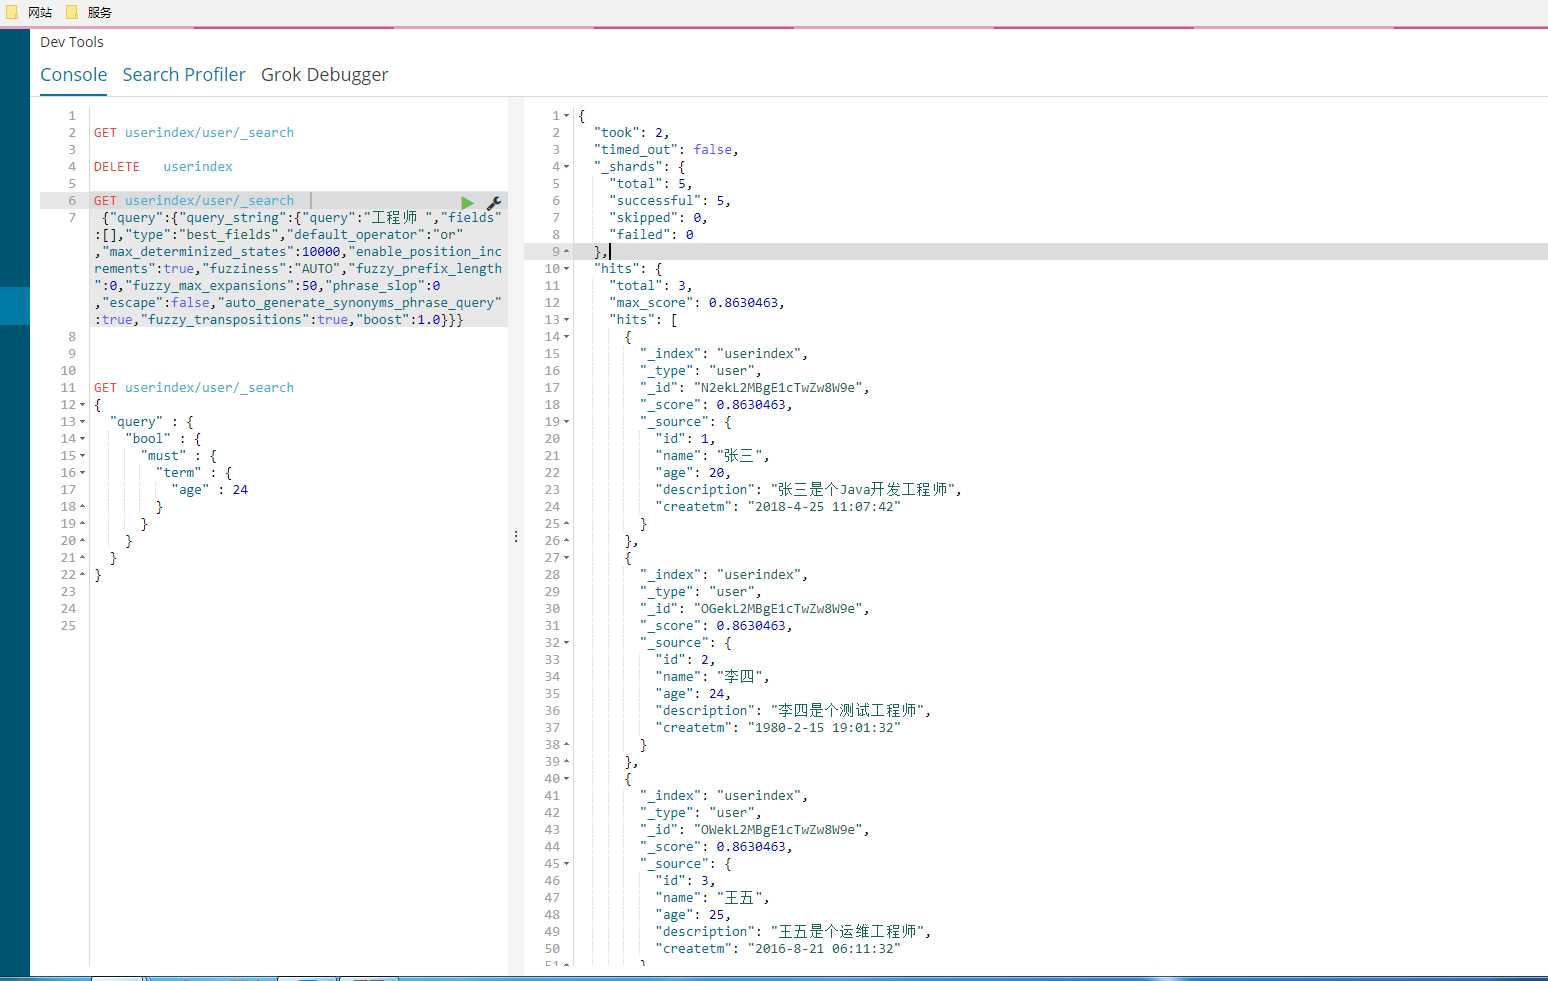Collapse the "term" block at line 16
This screenshot has width=1548, height=981.
(82, 473)
